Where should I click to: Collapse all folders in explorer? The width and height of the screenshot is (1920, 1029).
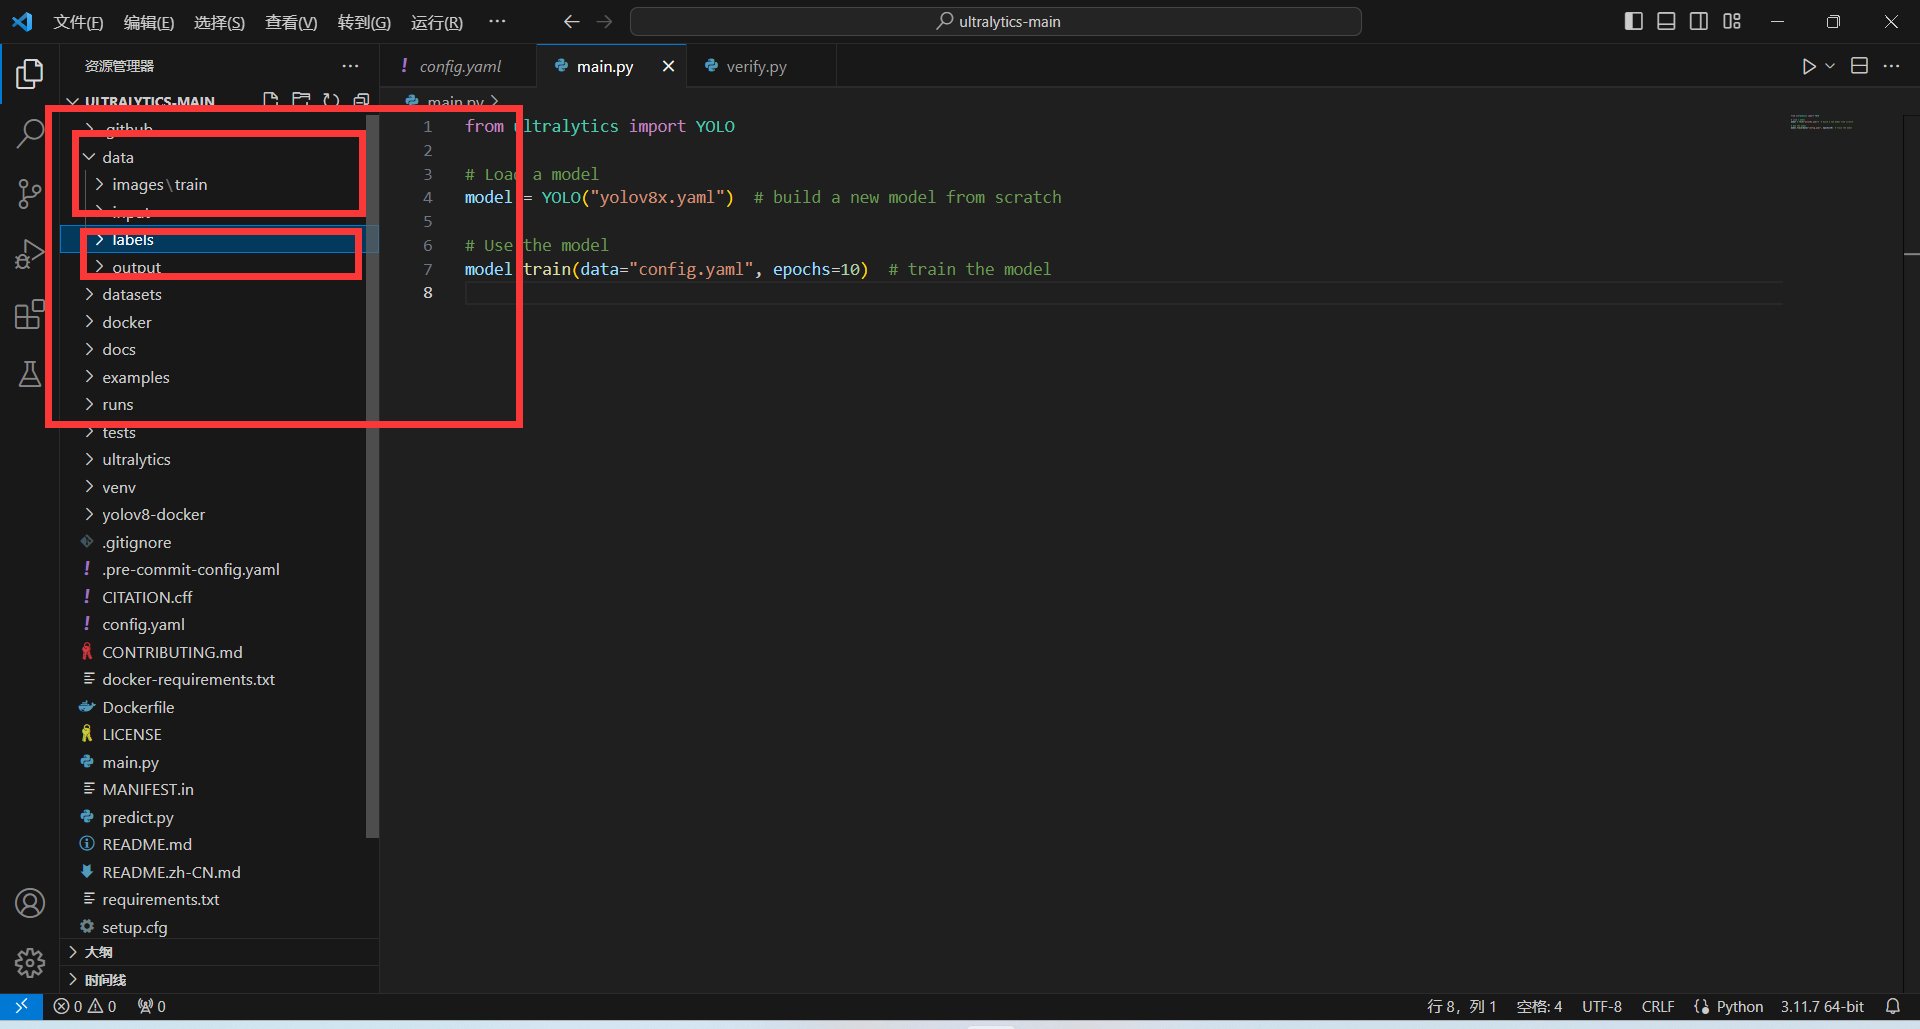click(x=361, y=101)
